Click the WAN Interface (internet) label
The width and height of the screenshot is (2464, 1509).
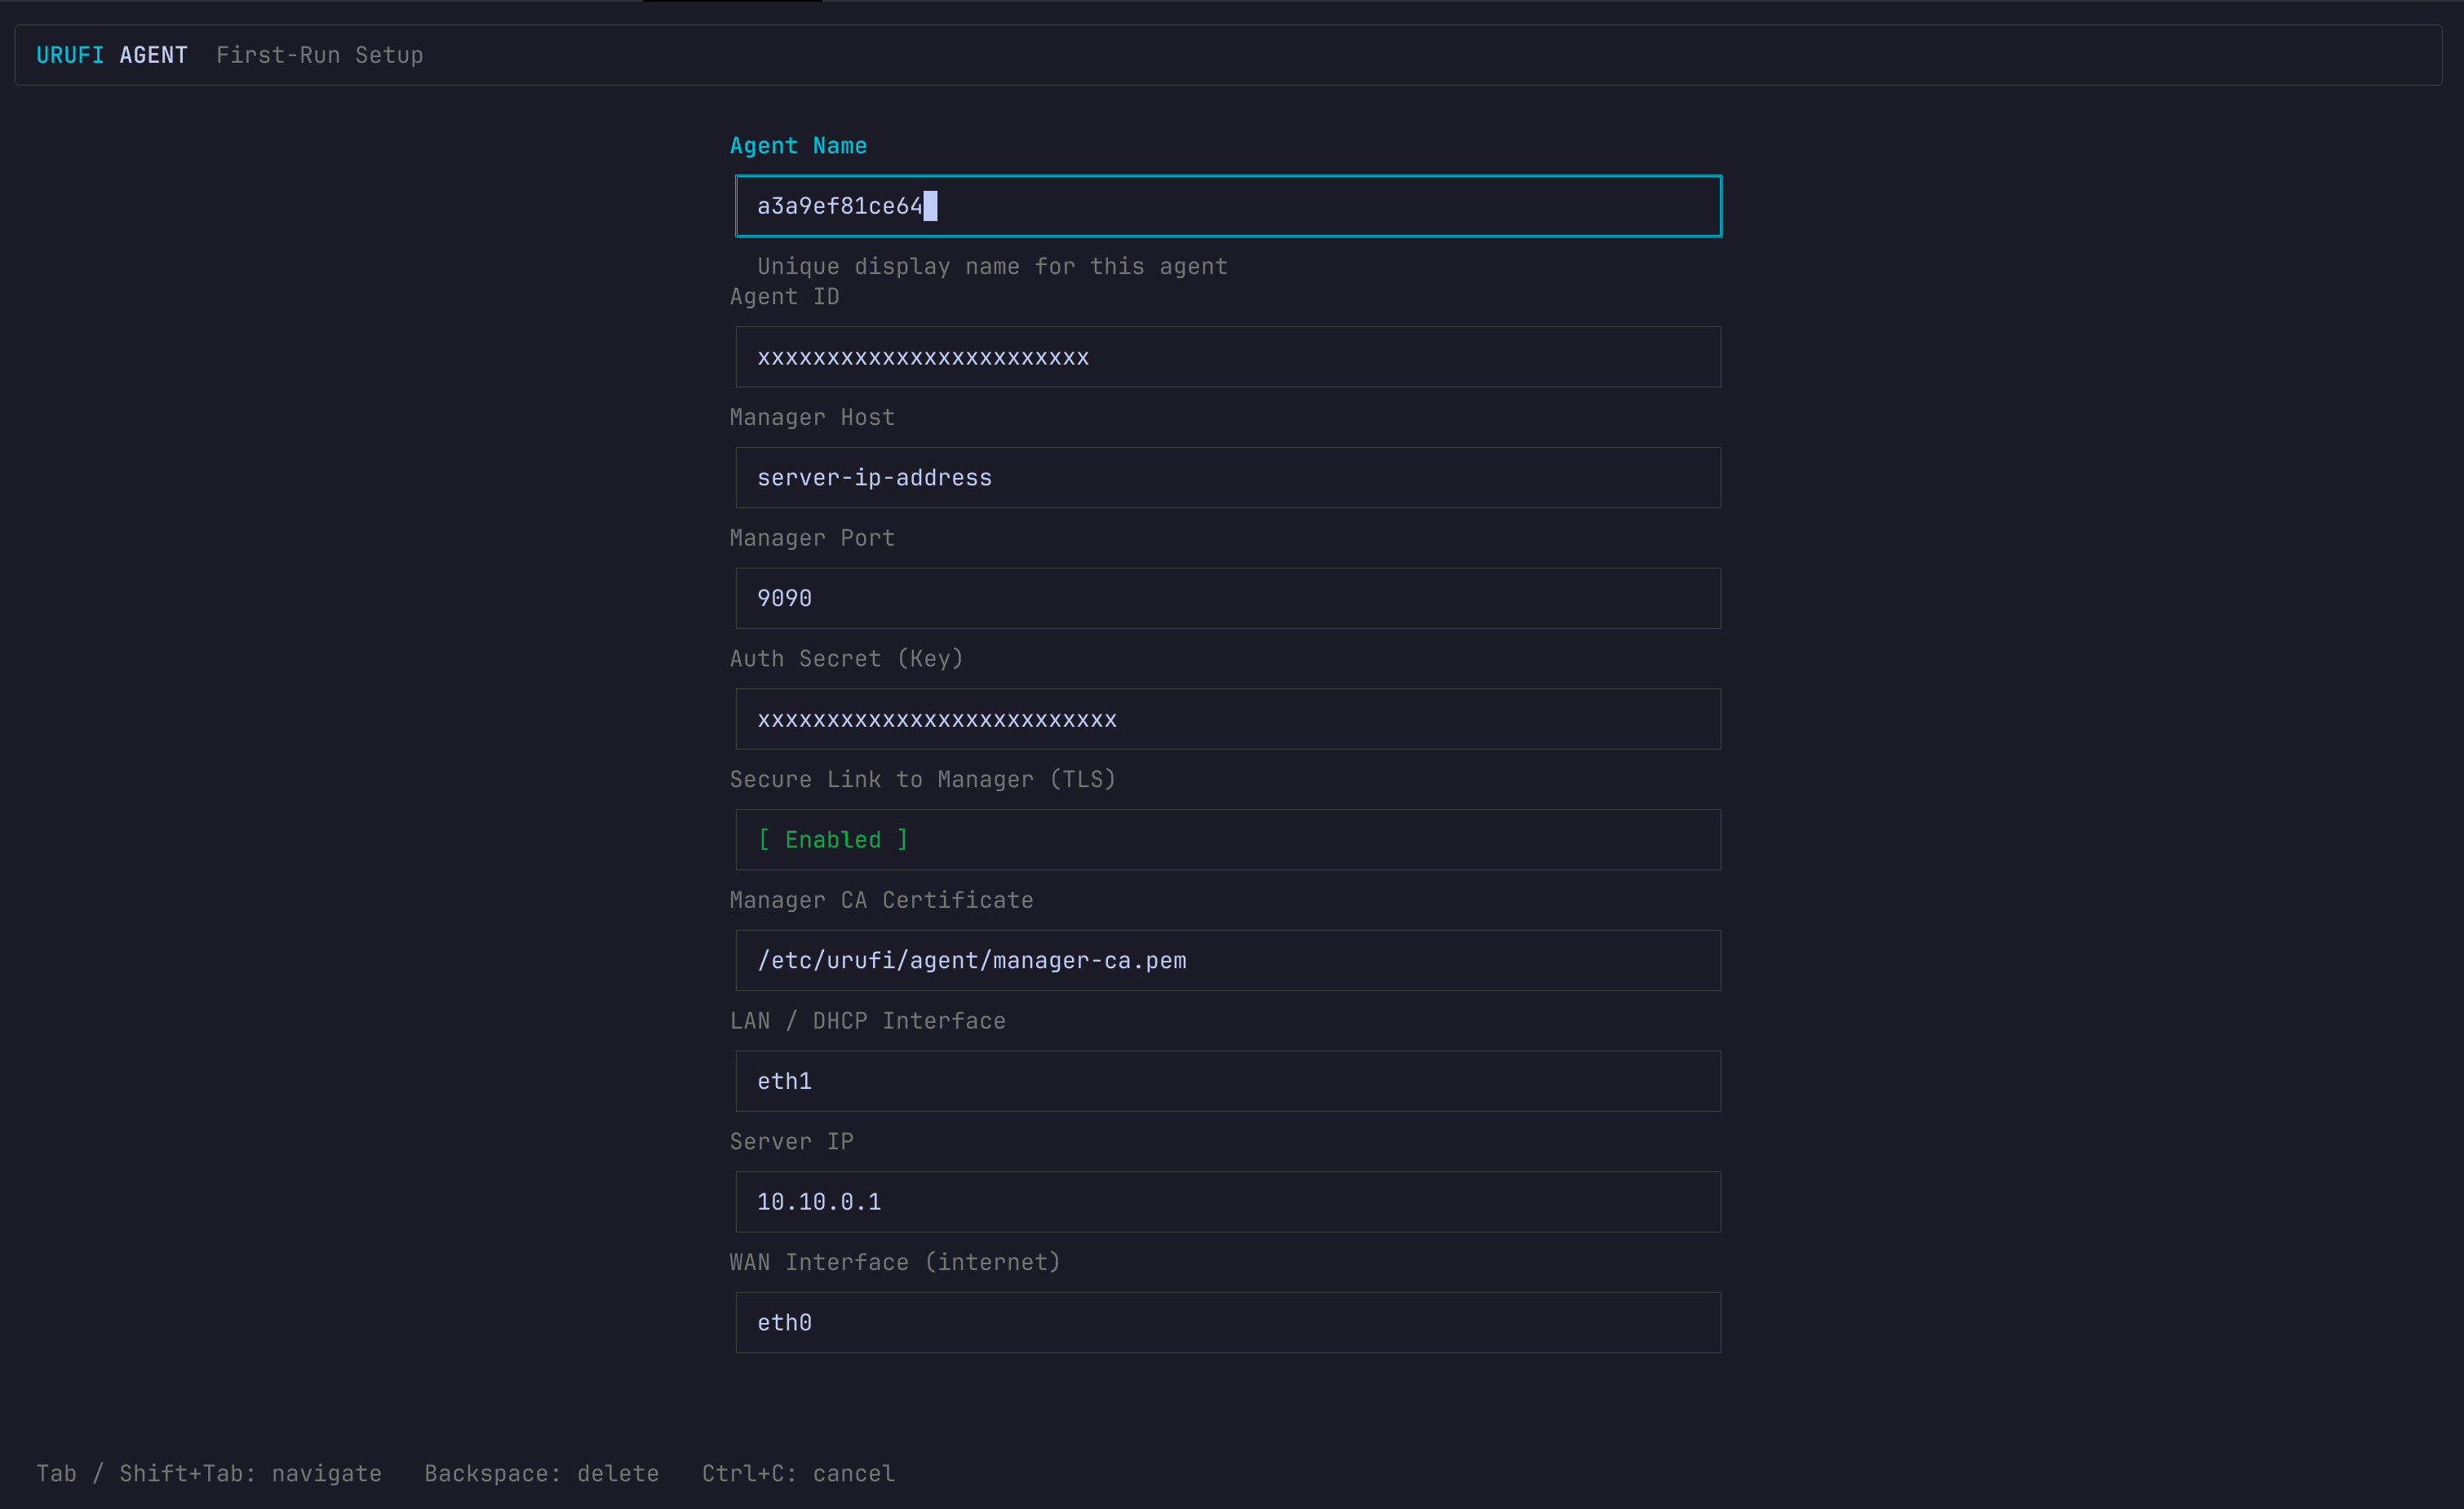[x=895, y=1262]
